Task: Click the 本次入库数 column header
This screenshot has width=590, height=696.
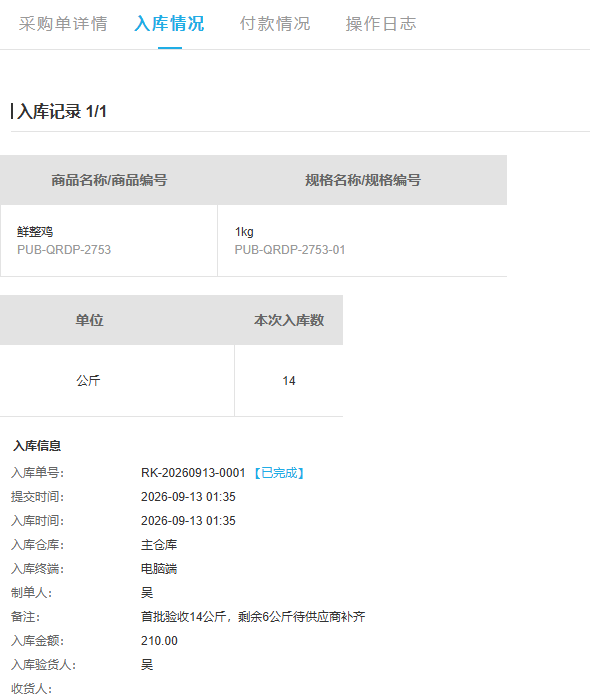Action: [289, 320]
